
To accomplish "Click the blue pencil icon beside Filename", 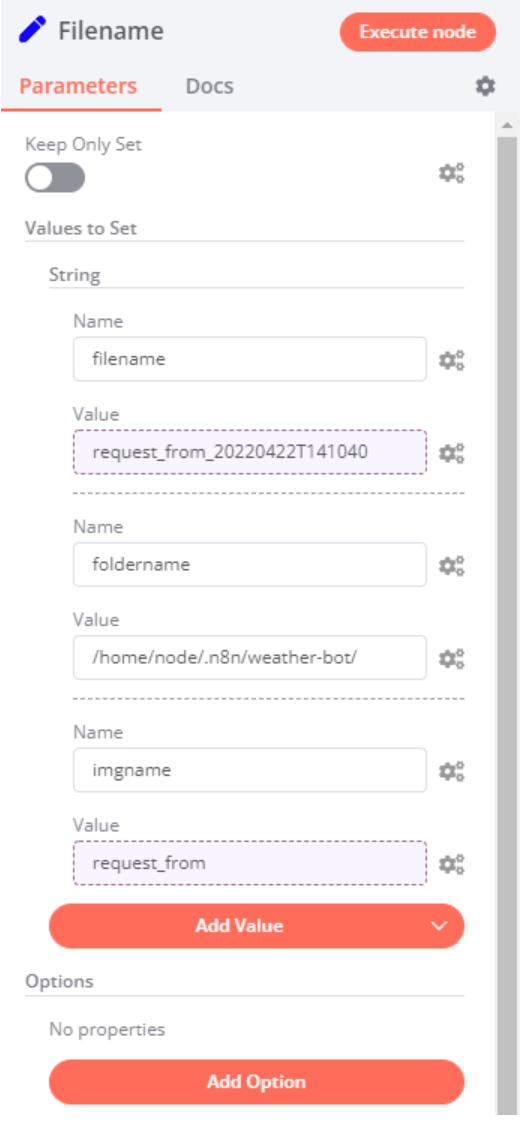I will (x=32, y=31).
